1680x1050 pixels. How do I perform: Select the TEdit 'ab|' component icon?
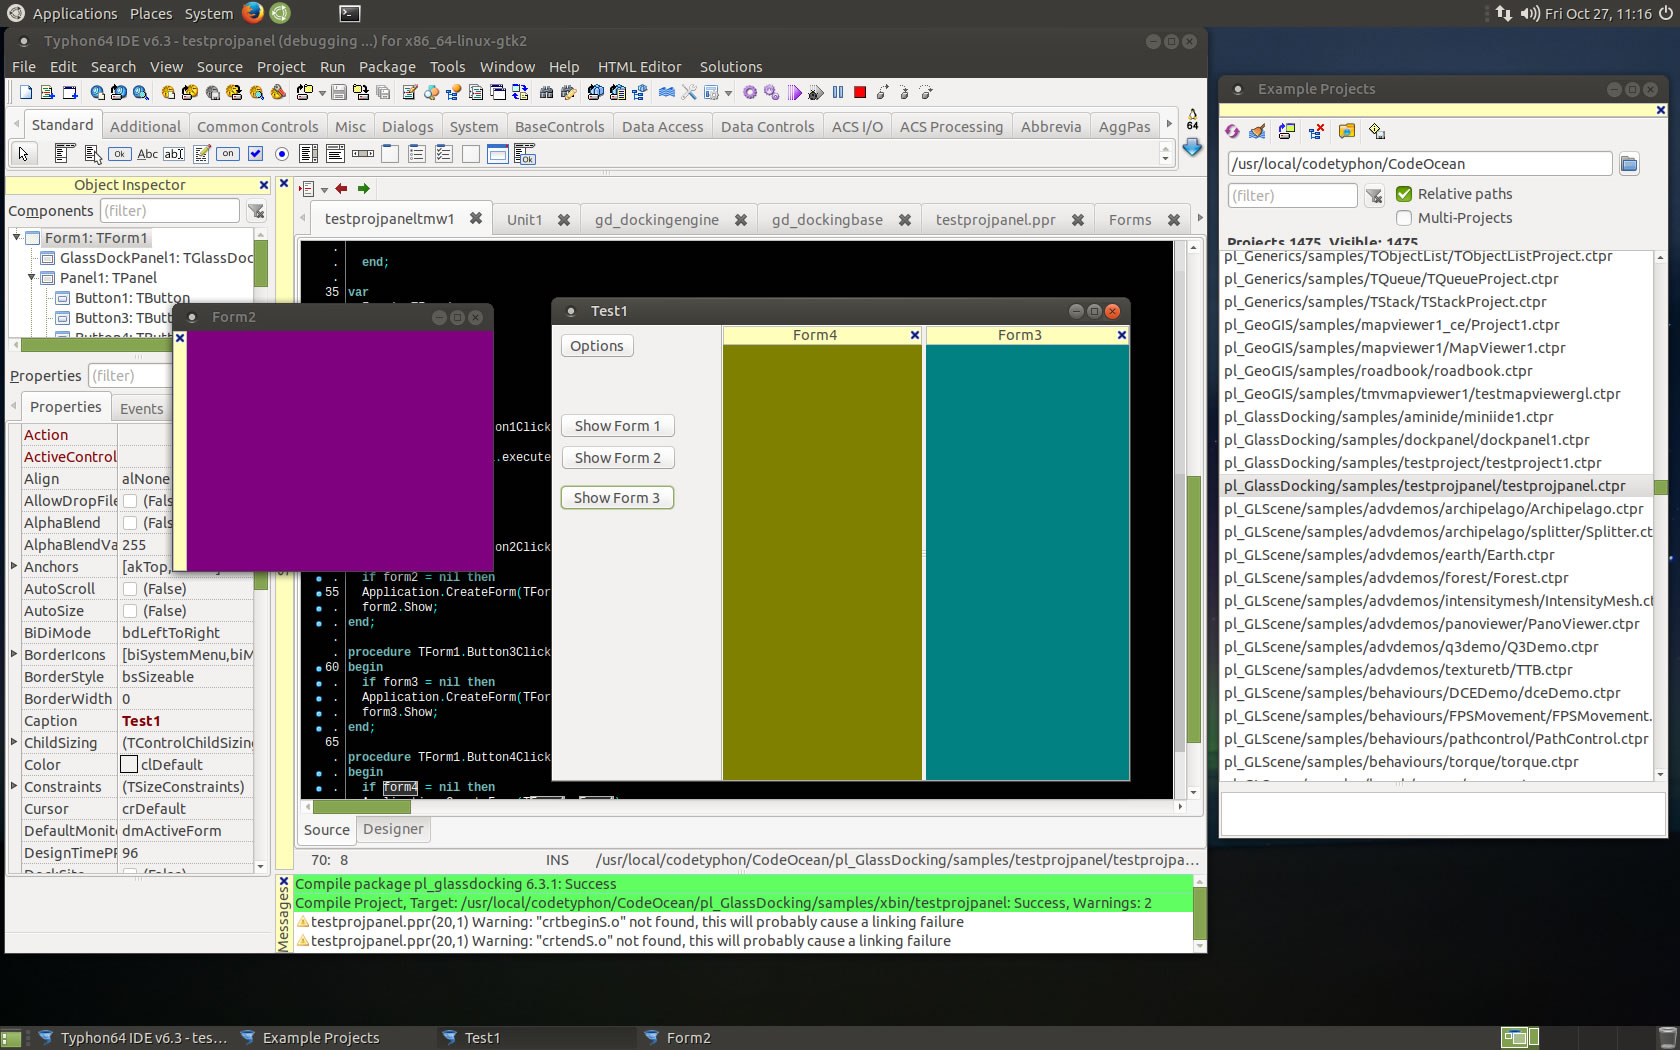(174, 154)
